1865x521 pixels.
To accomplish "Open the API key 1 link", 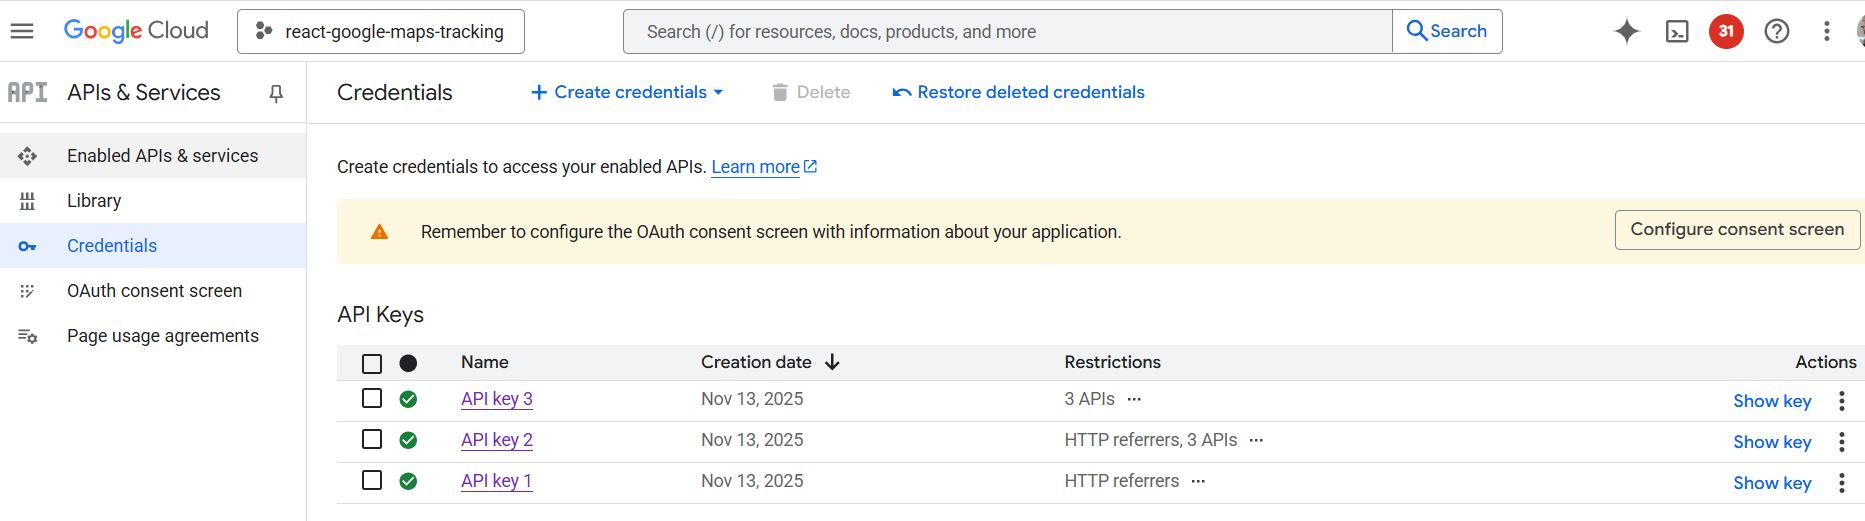I will (496, 481).
